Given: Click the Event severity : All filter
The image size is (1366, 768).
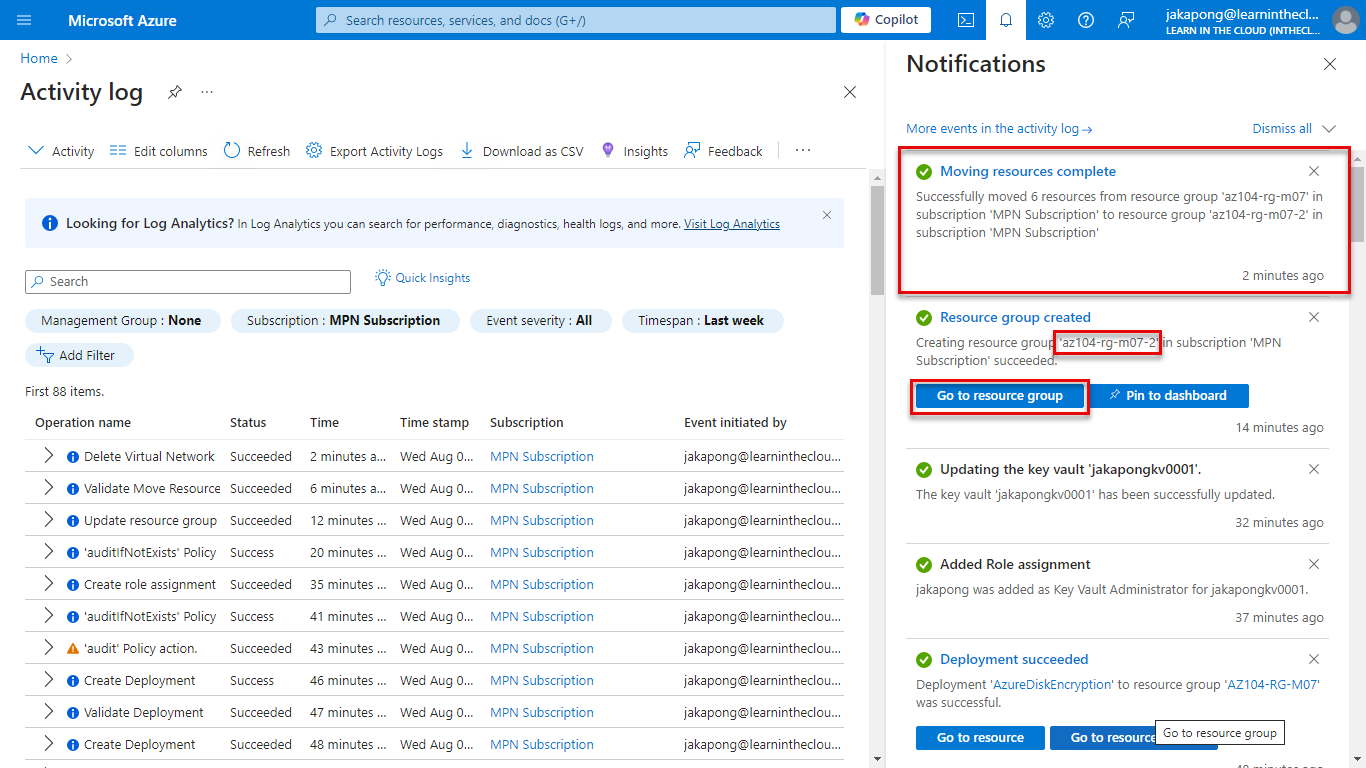Looking at the screenshot, I should pyautogui.click(x=540, y=321).
